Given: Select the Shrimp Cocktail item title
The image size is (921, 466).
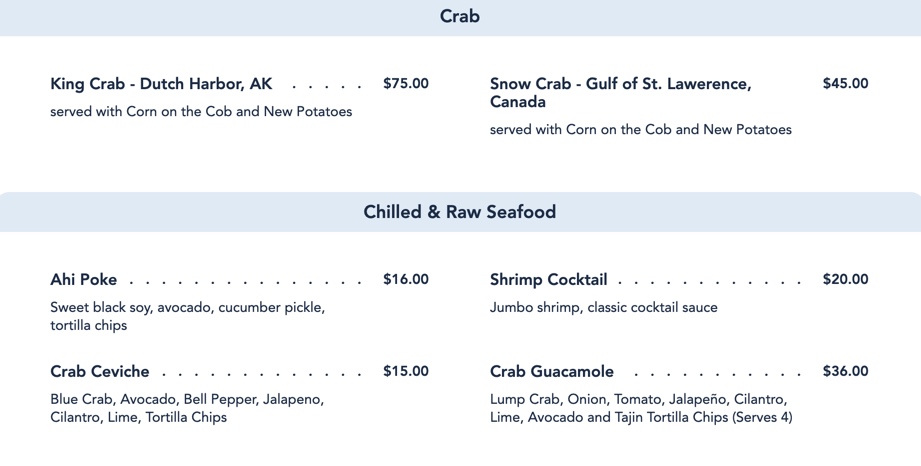Looking at the screenshot, I should 548,280.
